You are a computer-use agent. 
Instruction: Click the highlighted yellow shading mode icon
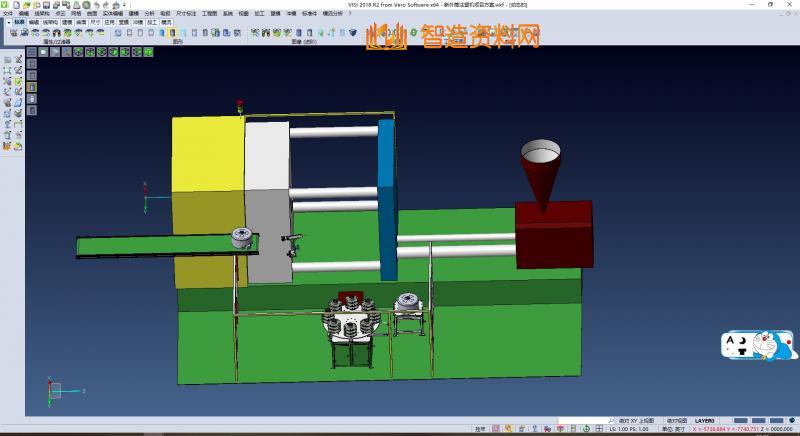click(x=33, y=86)
